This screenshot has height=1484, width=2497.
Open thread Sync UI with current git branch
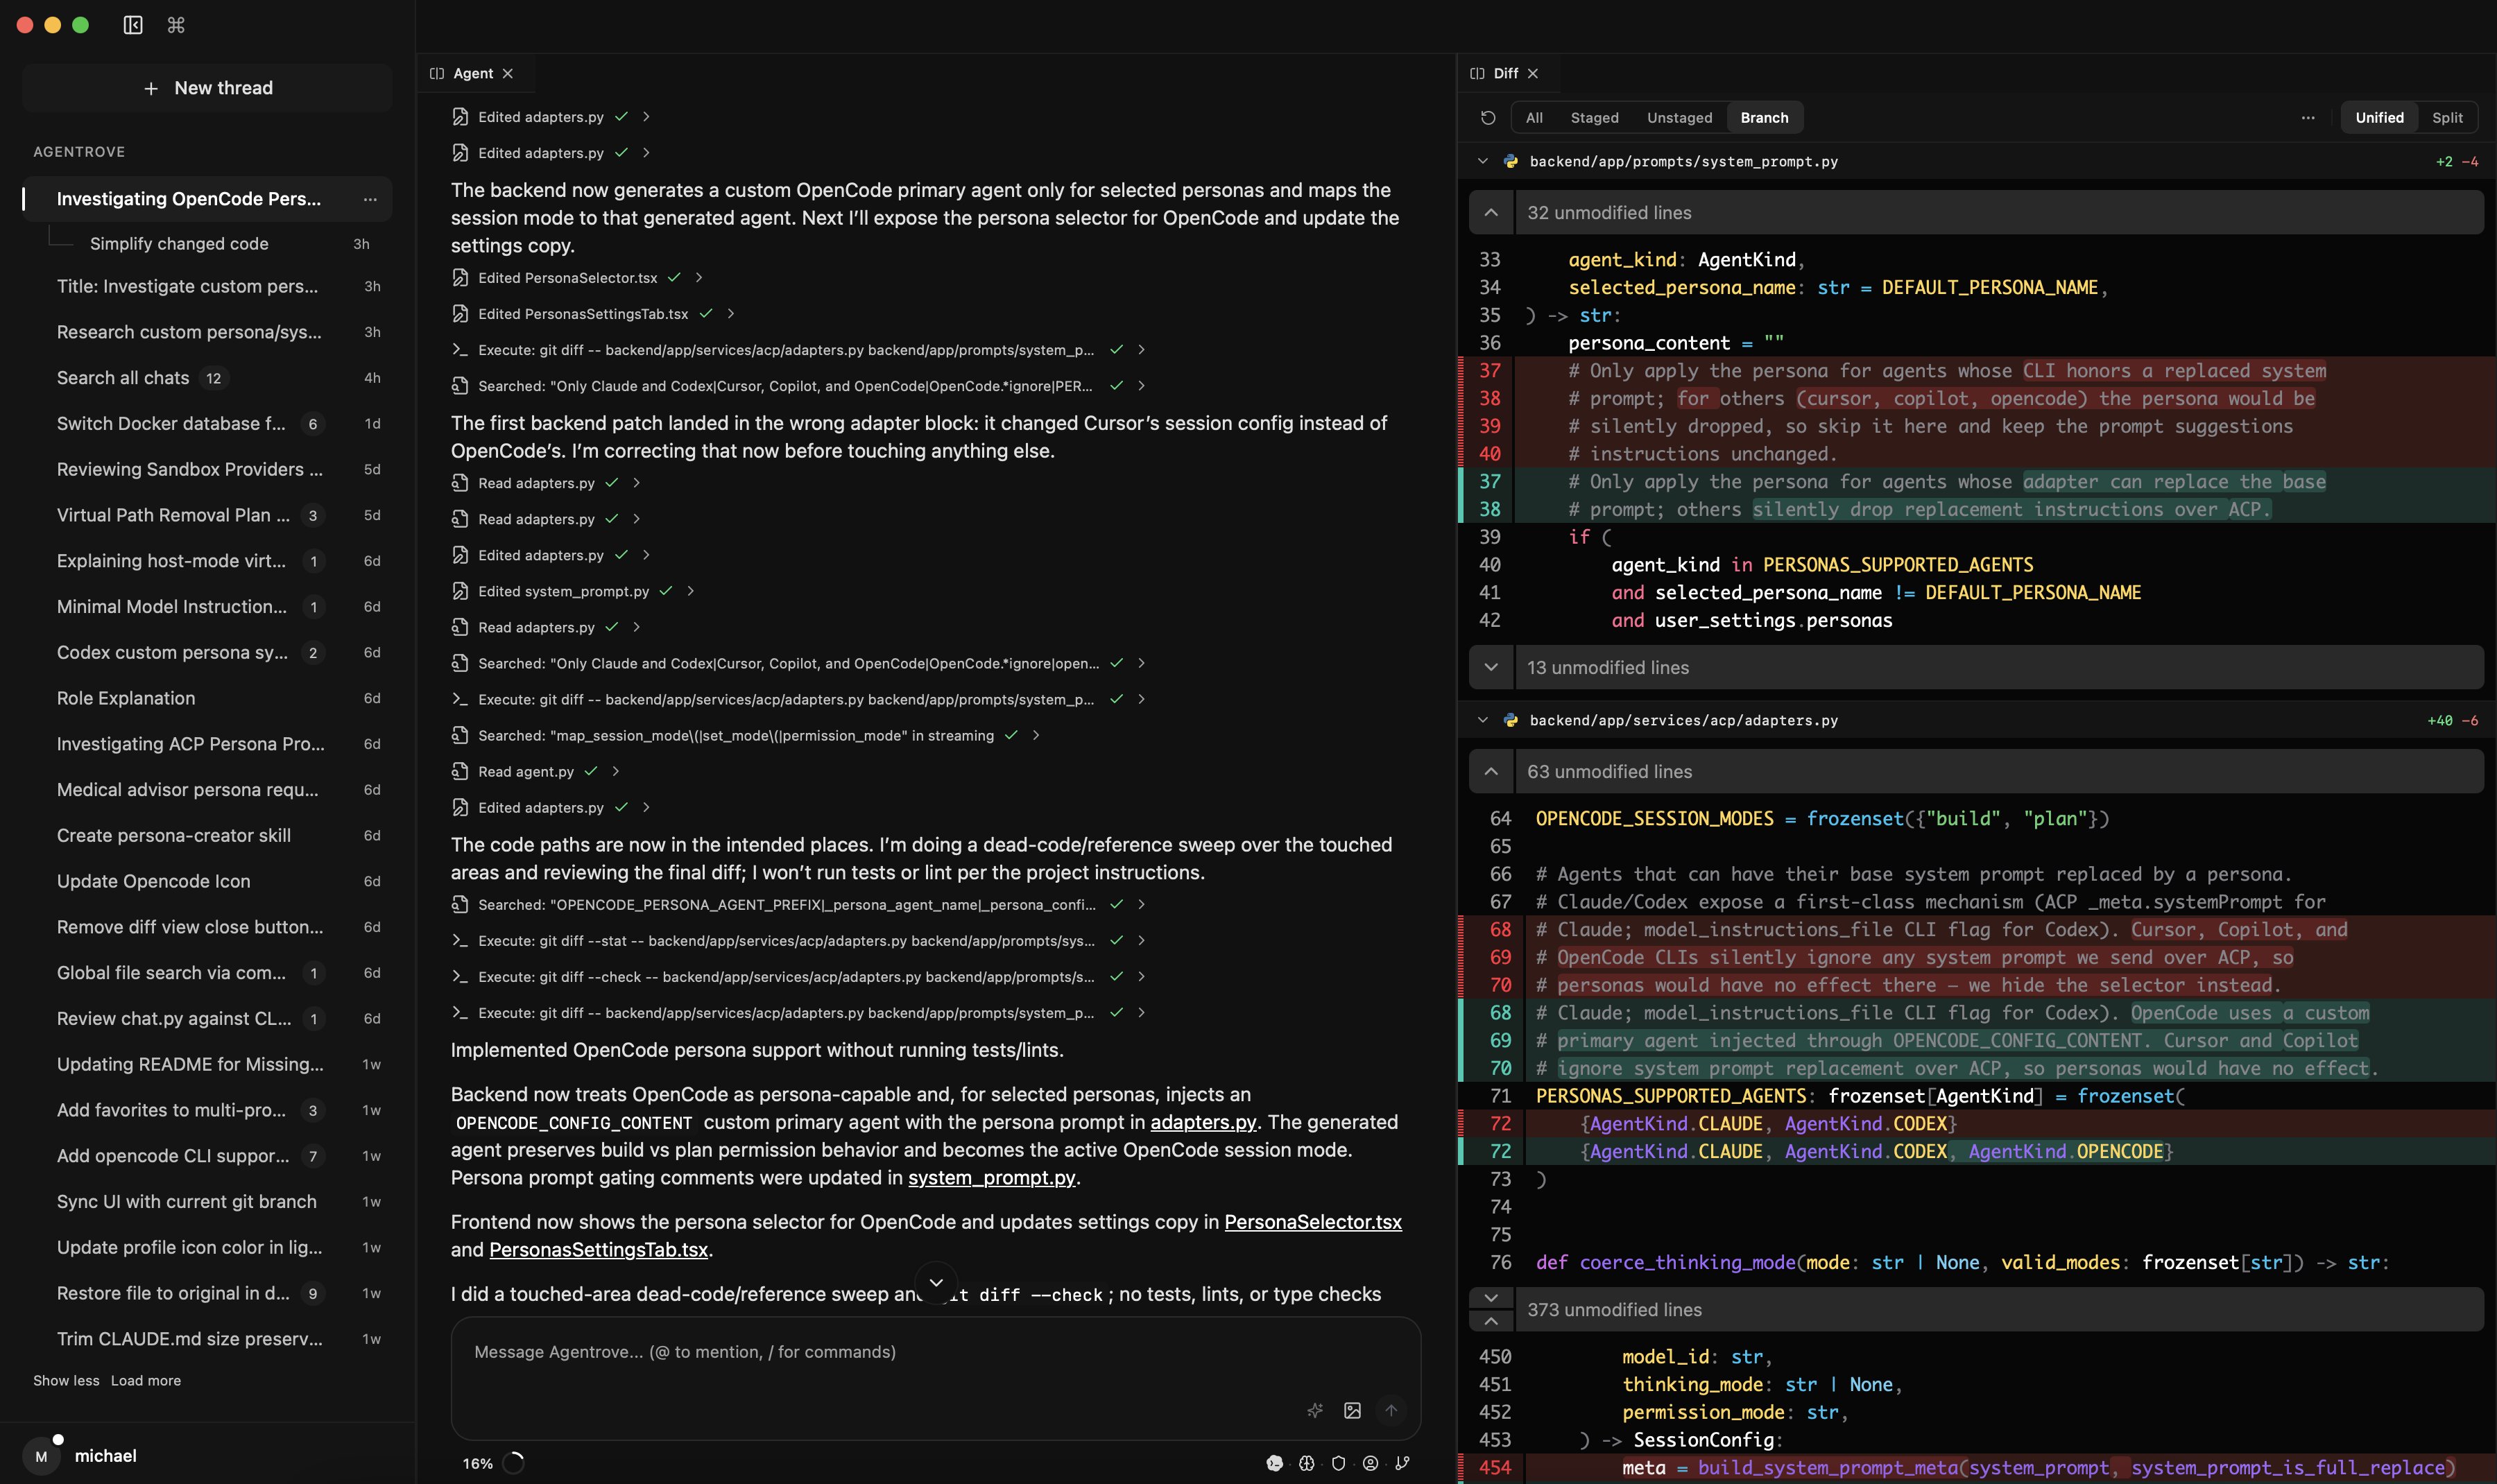click(x=207, y=1201)
